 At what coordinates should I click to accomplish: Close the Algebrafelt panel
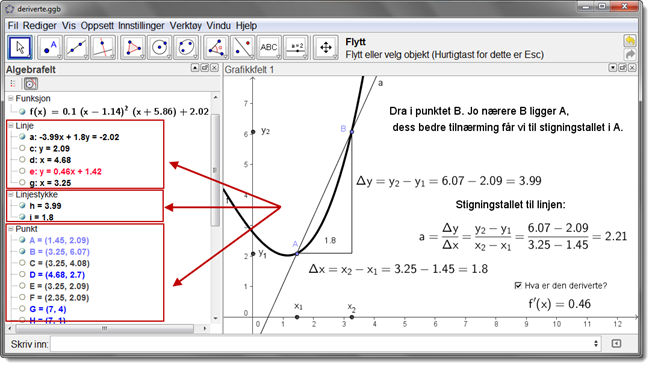(214, 68)
